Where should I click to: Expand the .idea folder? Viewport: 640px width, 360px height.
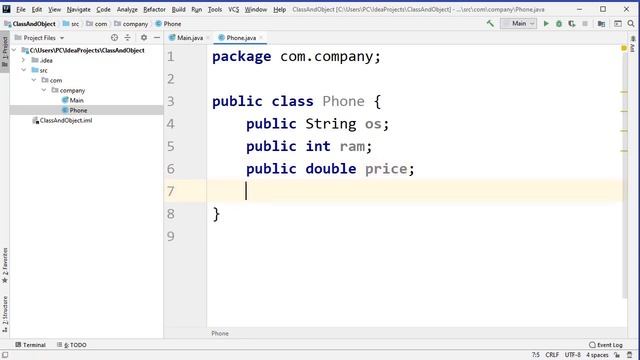[x=24, y=60]
